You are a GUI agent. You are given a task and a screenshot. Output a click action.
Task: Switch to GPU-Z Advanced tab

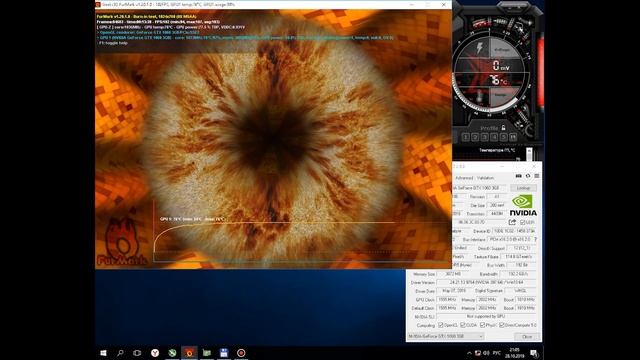click(464, 178)
